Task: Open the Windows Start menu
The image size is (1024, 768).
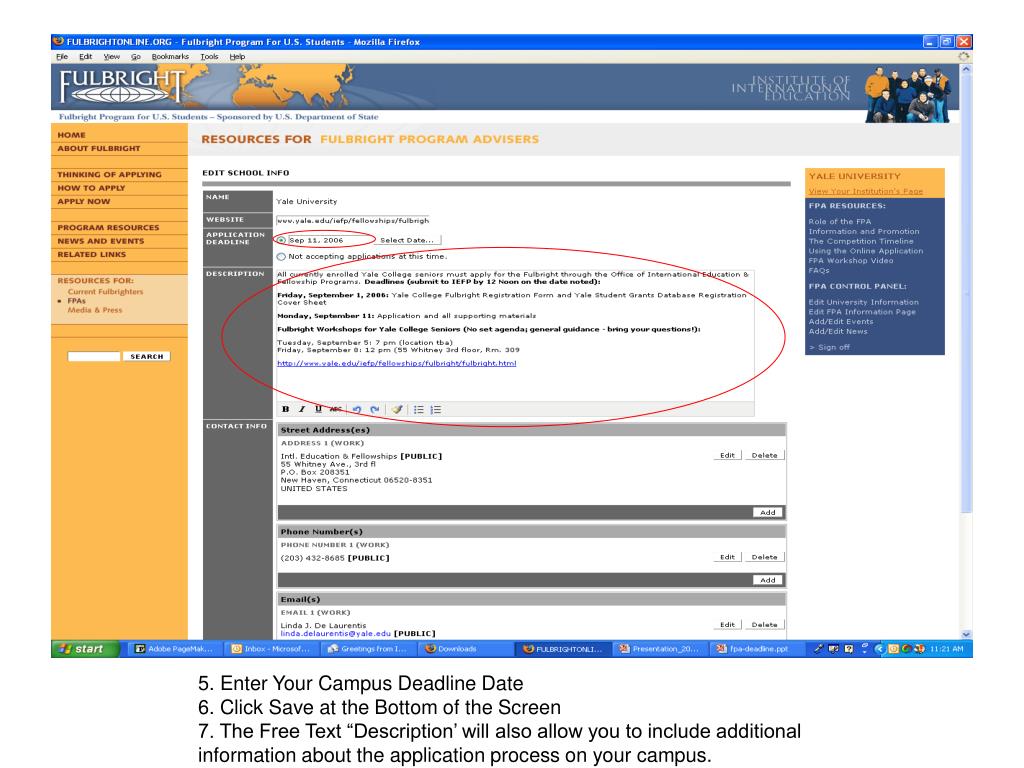Action: (85, 648)
